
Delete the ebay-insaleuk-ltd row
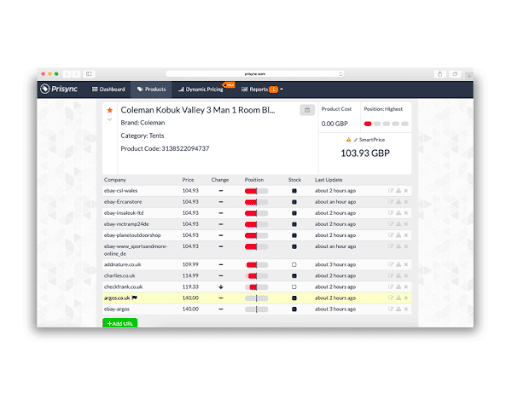[406, 213]
